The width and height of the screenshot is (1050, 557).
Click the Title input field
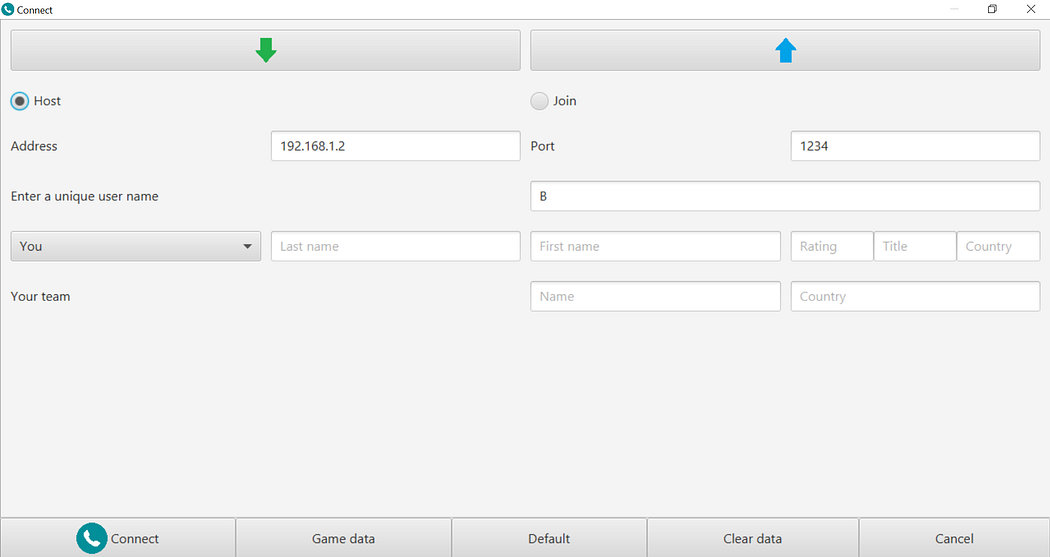point(915,246)
